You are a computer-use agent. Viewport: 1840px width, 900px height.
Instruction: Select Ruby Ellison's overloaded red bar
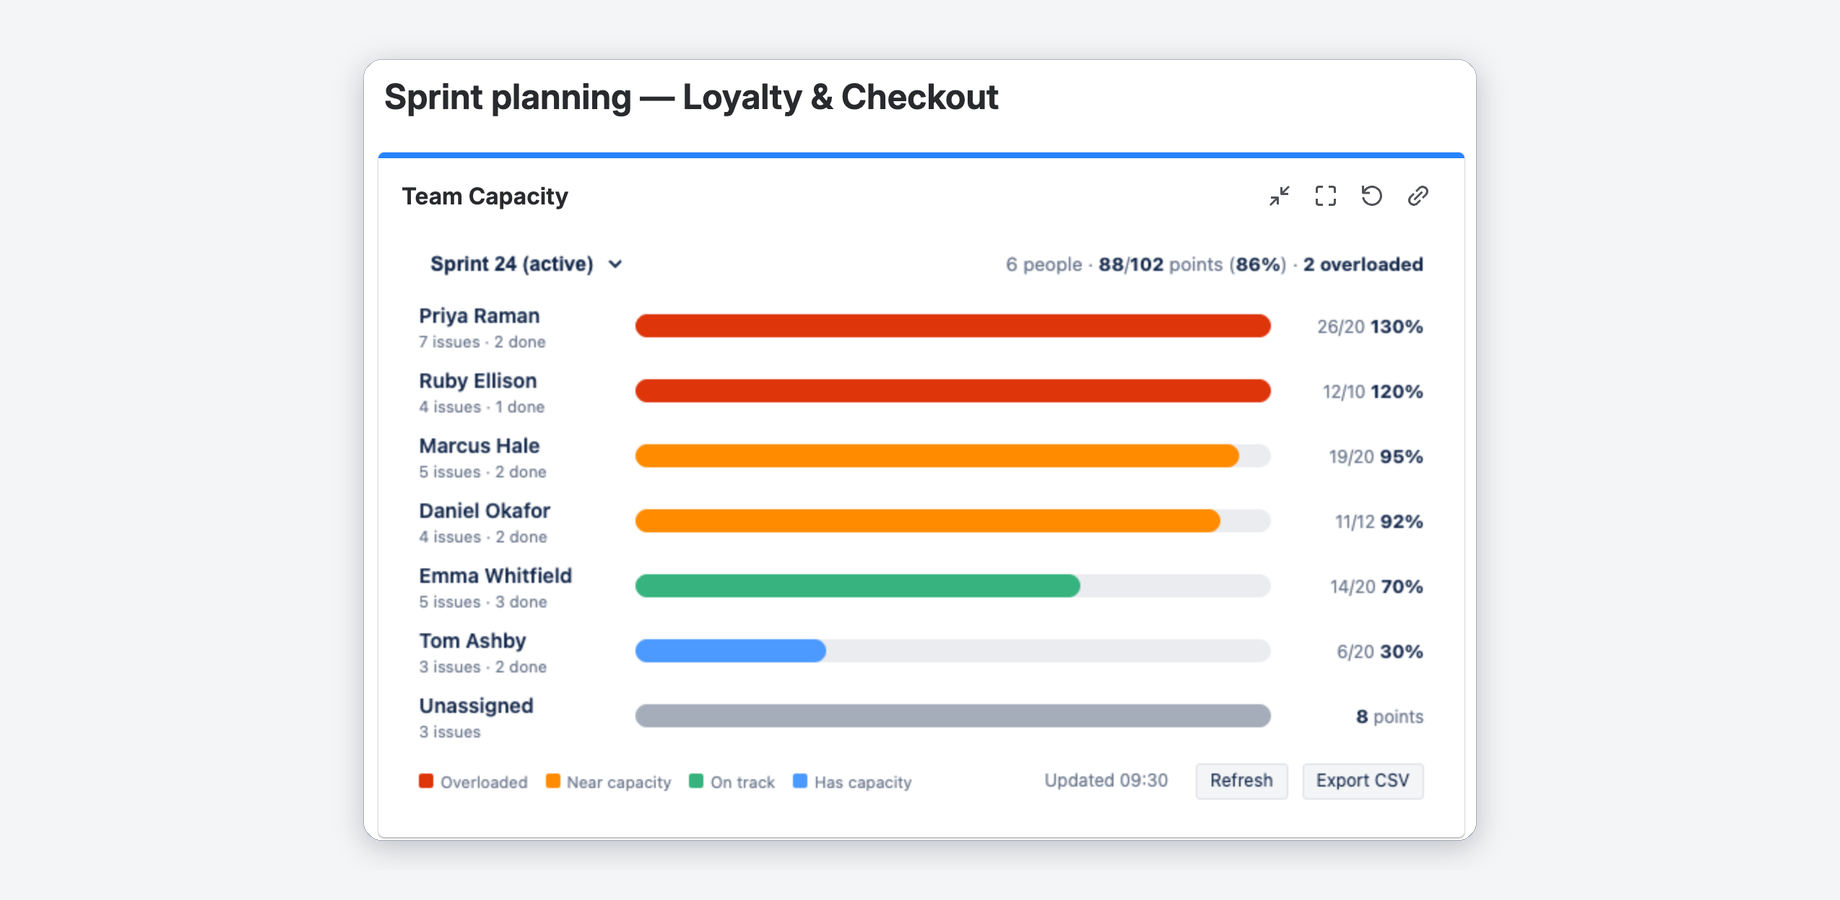click(953, 391)
